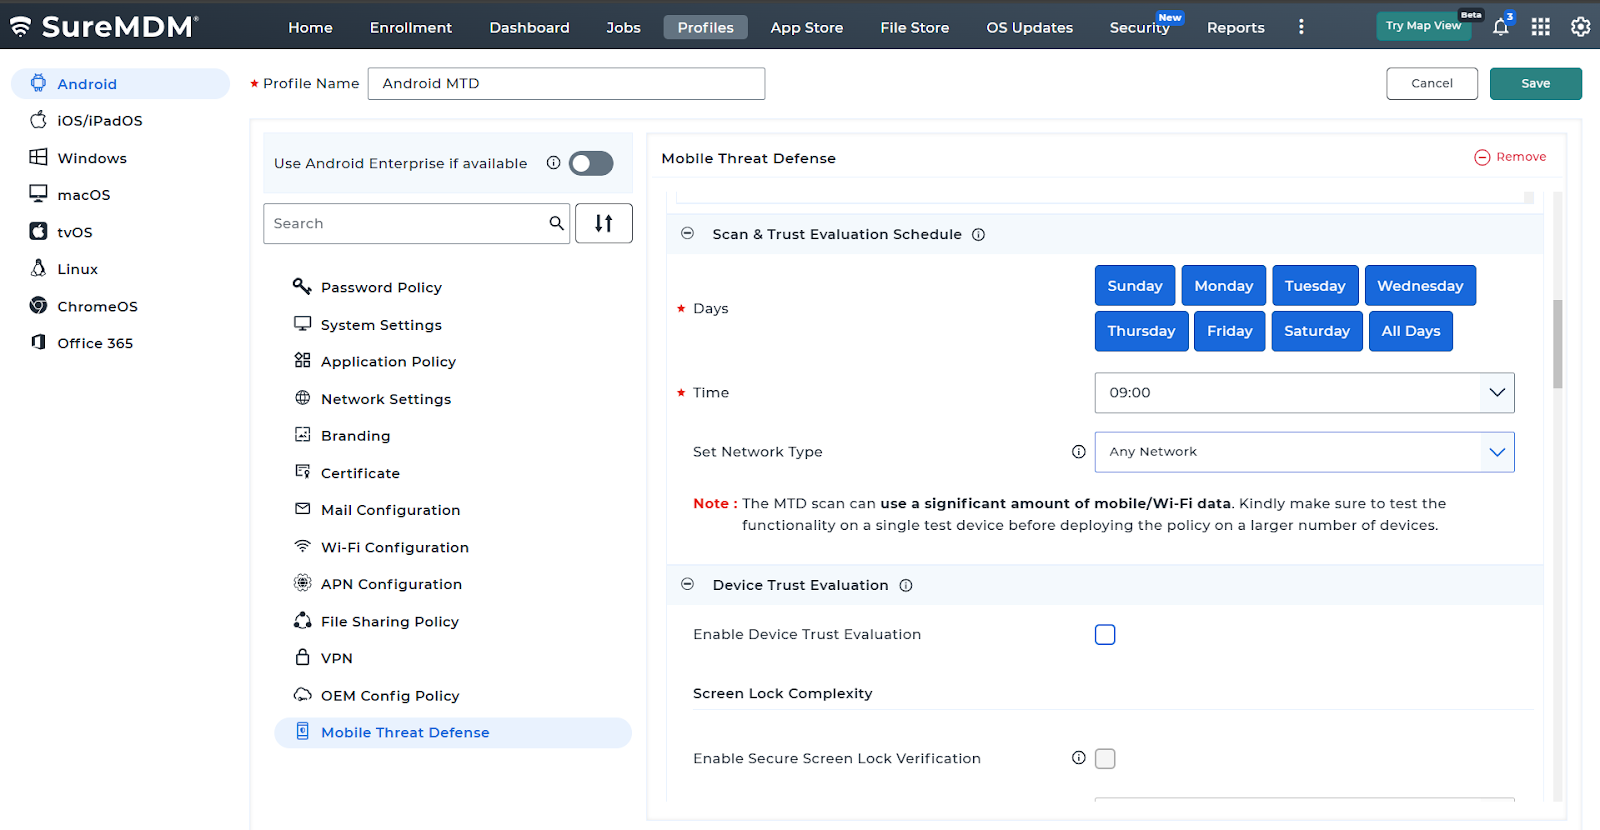Click info icon beside Device Trust Evaluation
Image resolution: width=1600 pixels, height=830 pixels.
(x=906, y=586)
